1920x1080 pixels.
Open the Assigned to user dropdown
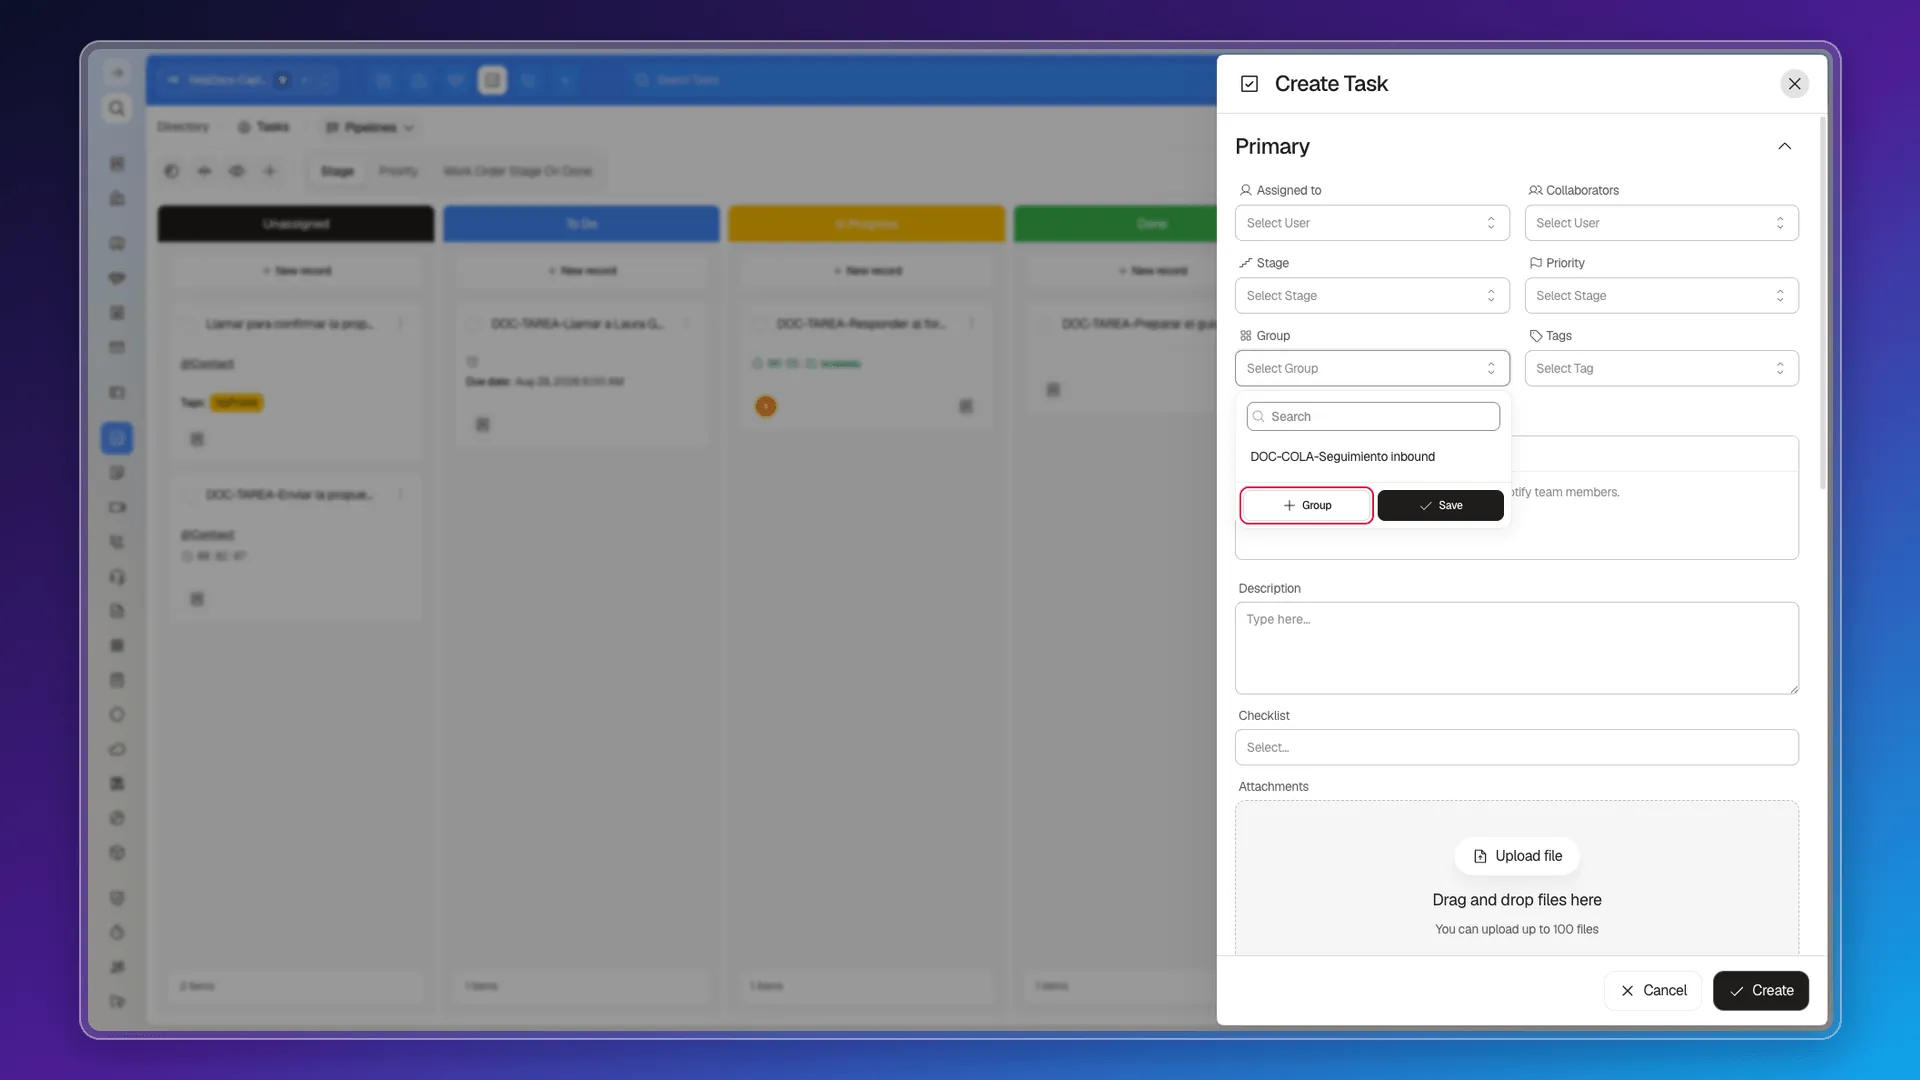[1371, 222]
